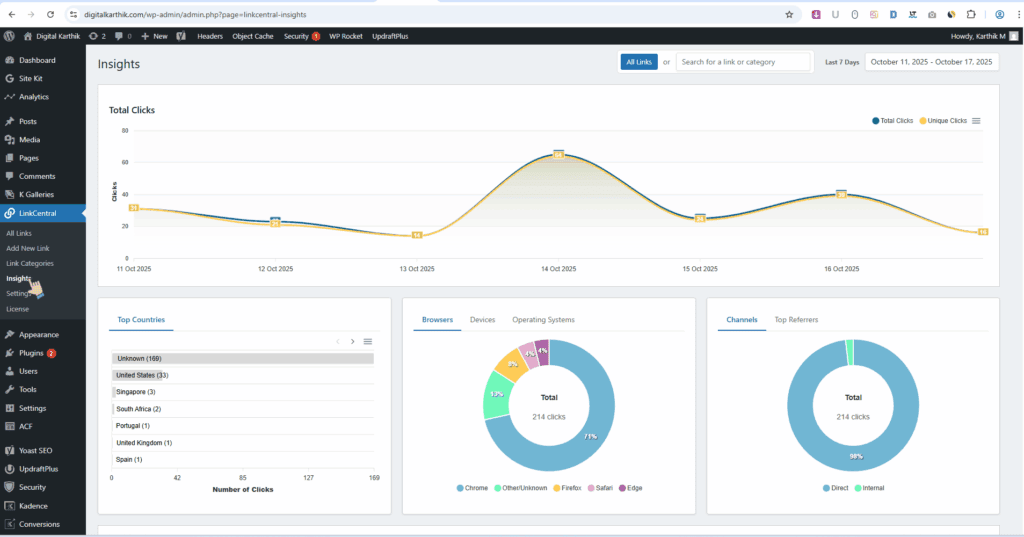Switch to the Devices tab
The height and width of the screenshot is (537, 1024).
tap(482, 320)
